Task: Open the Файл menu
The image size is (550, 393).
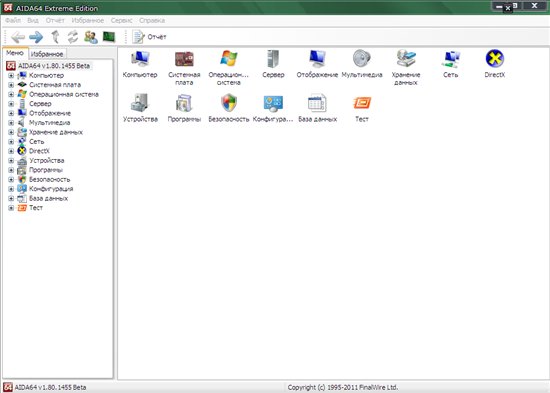Action: point(13,20)
